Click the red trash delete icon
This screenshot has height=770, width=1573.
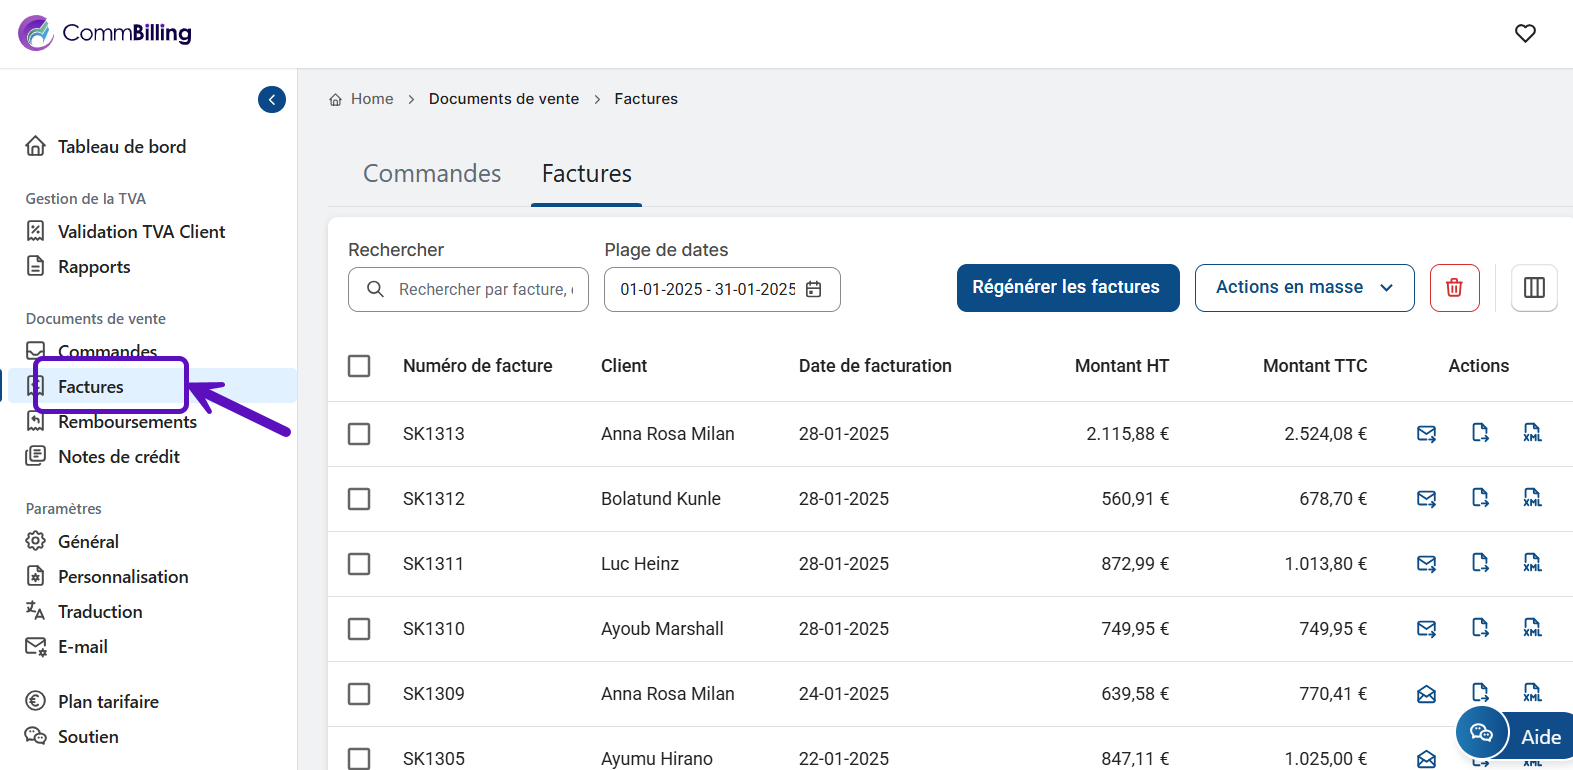1454,288
